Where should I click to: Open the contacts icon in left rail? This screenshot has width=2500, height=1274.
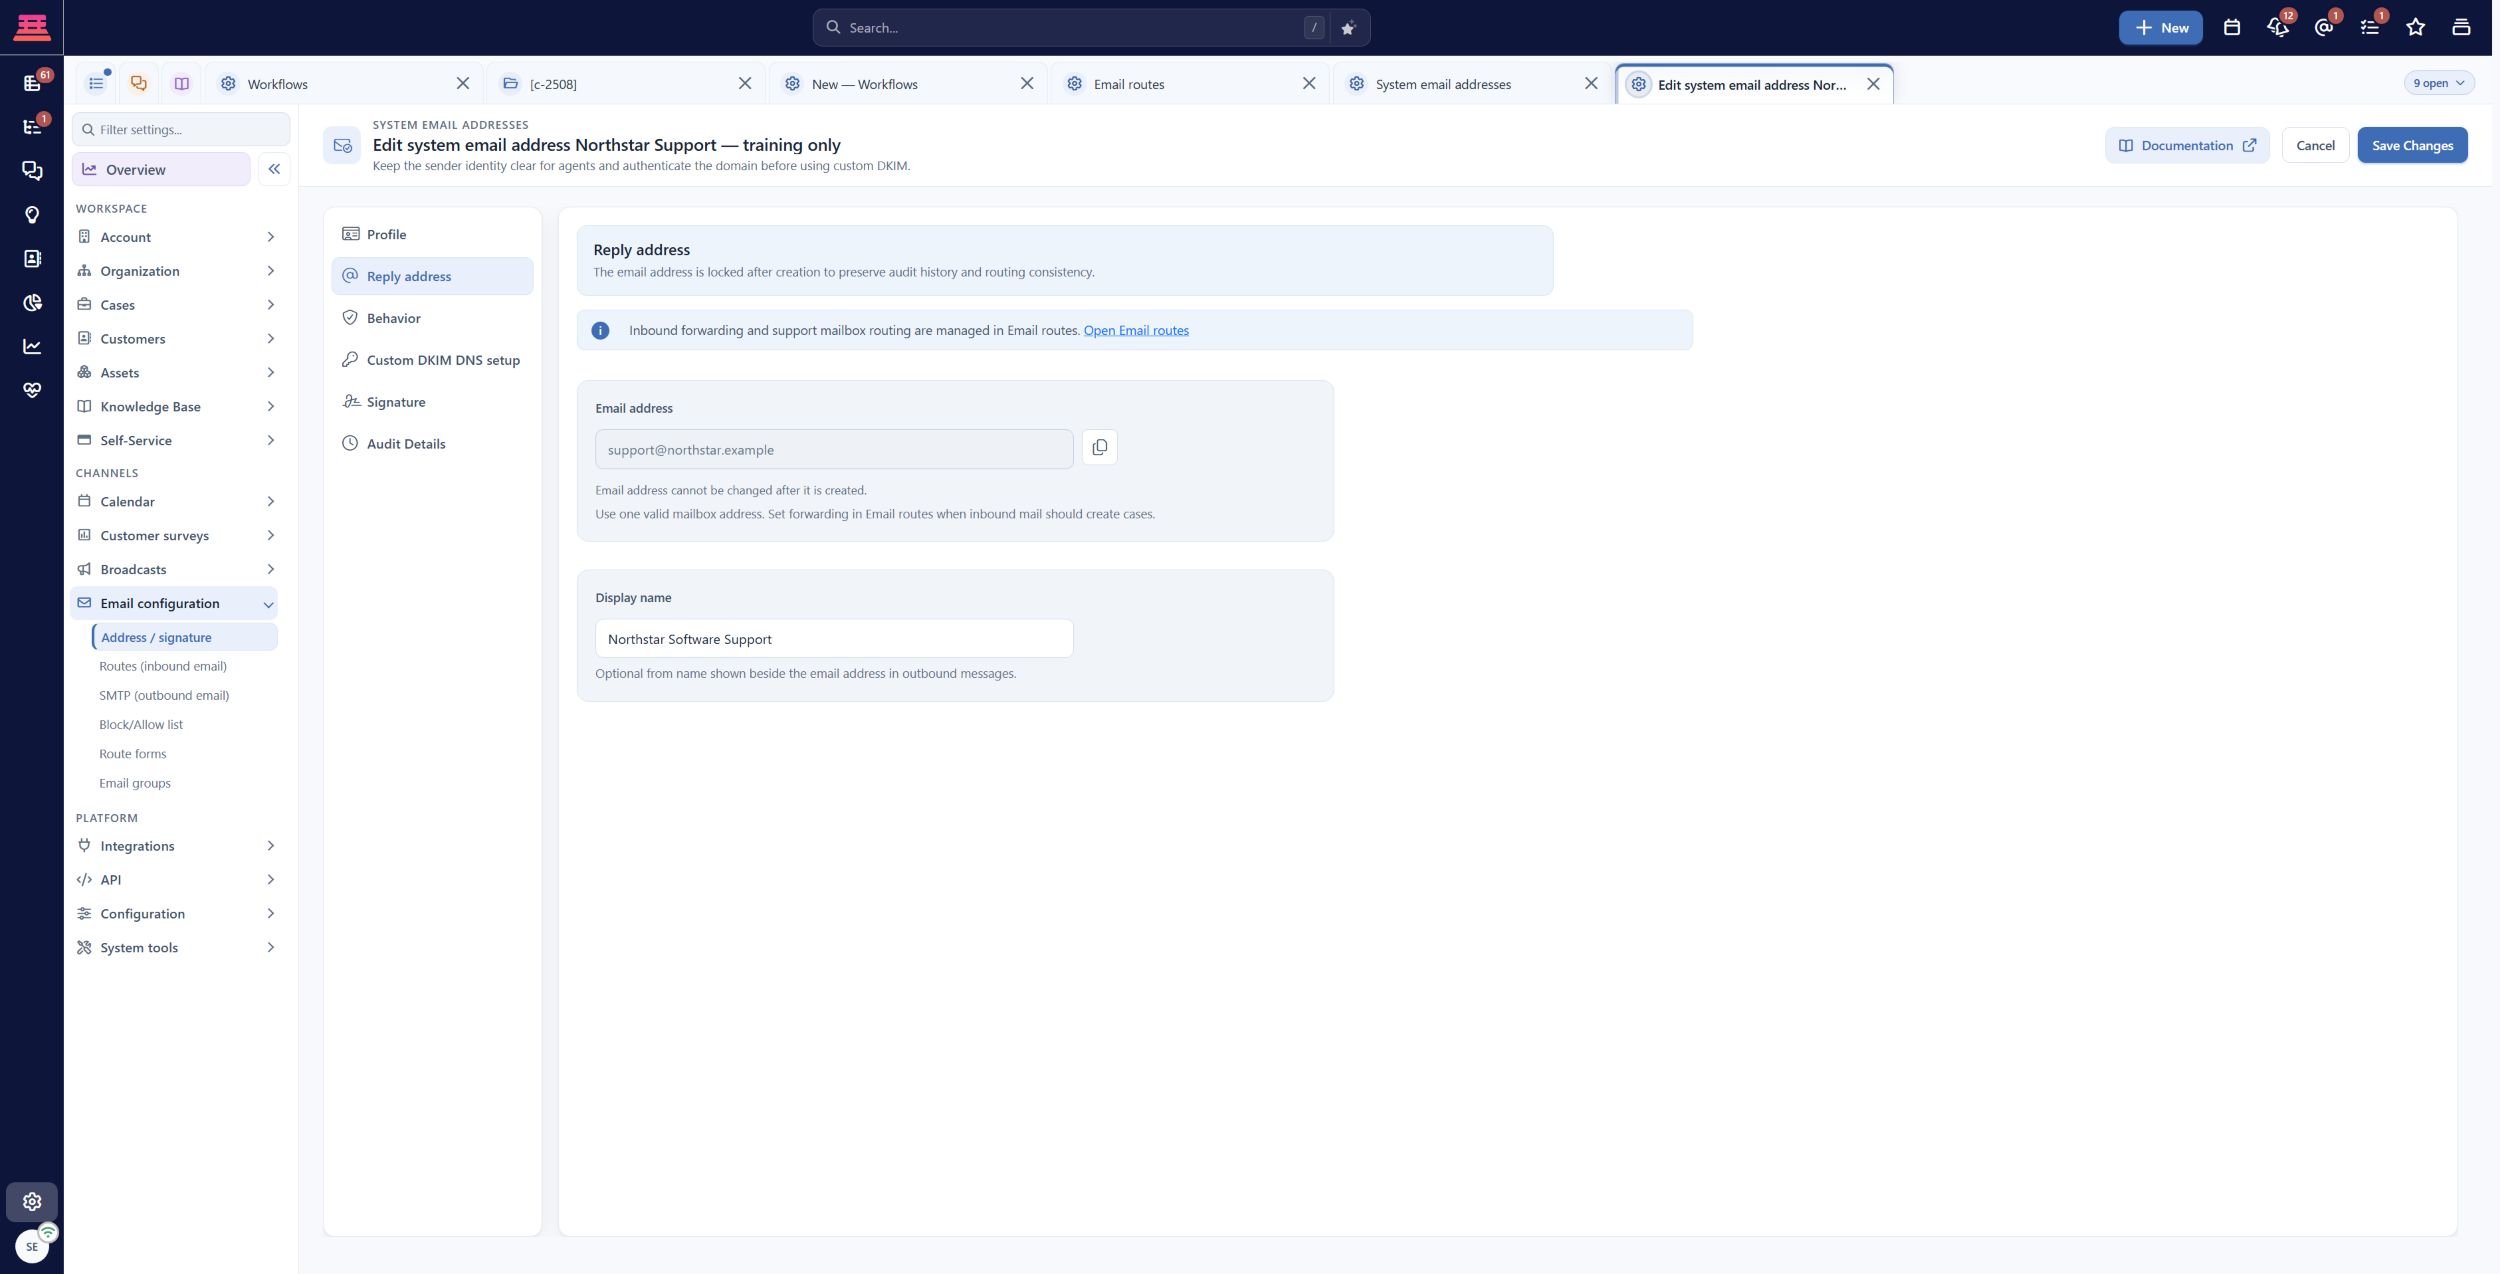tap(32, 259)
